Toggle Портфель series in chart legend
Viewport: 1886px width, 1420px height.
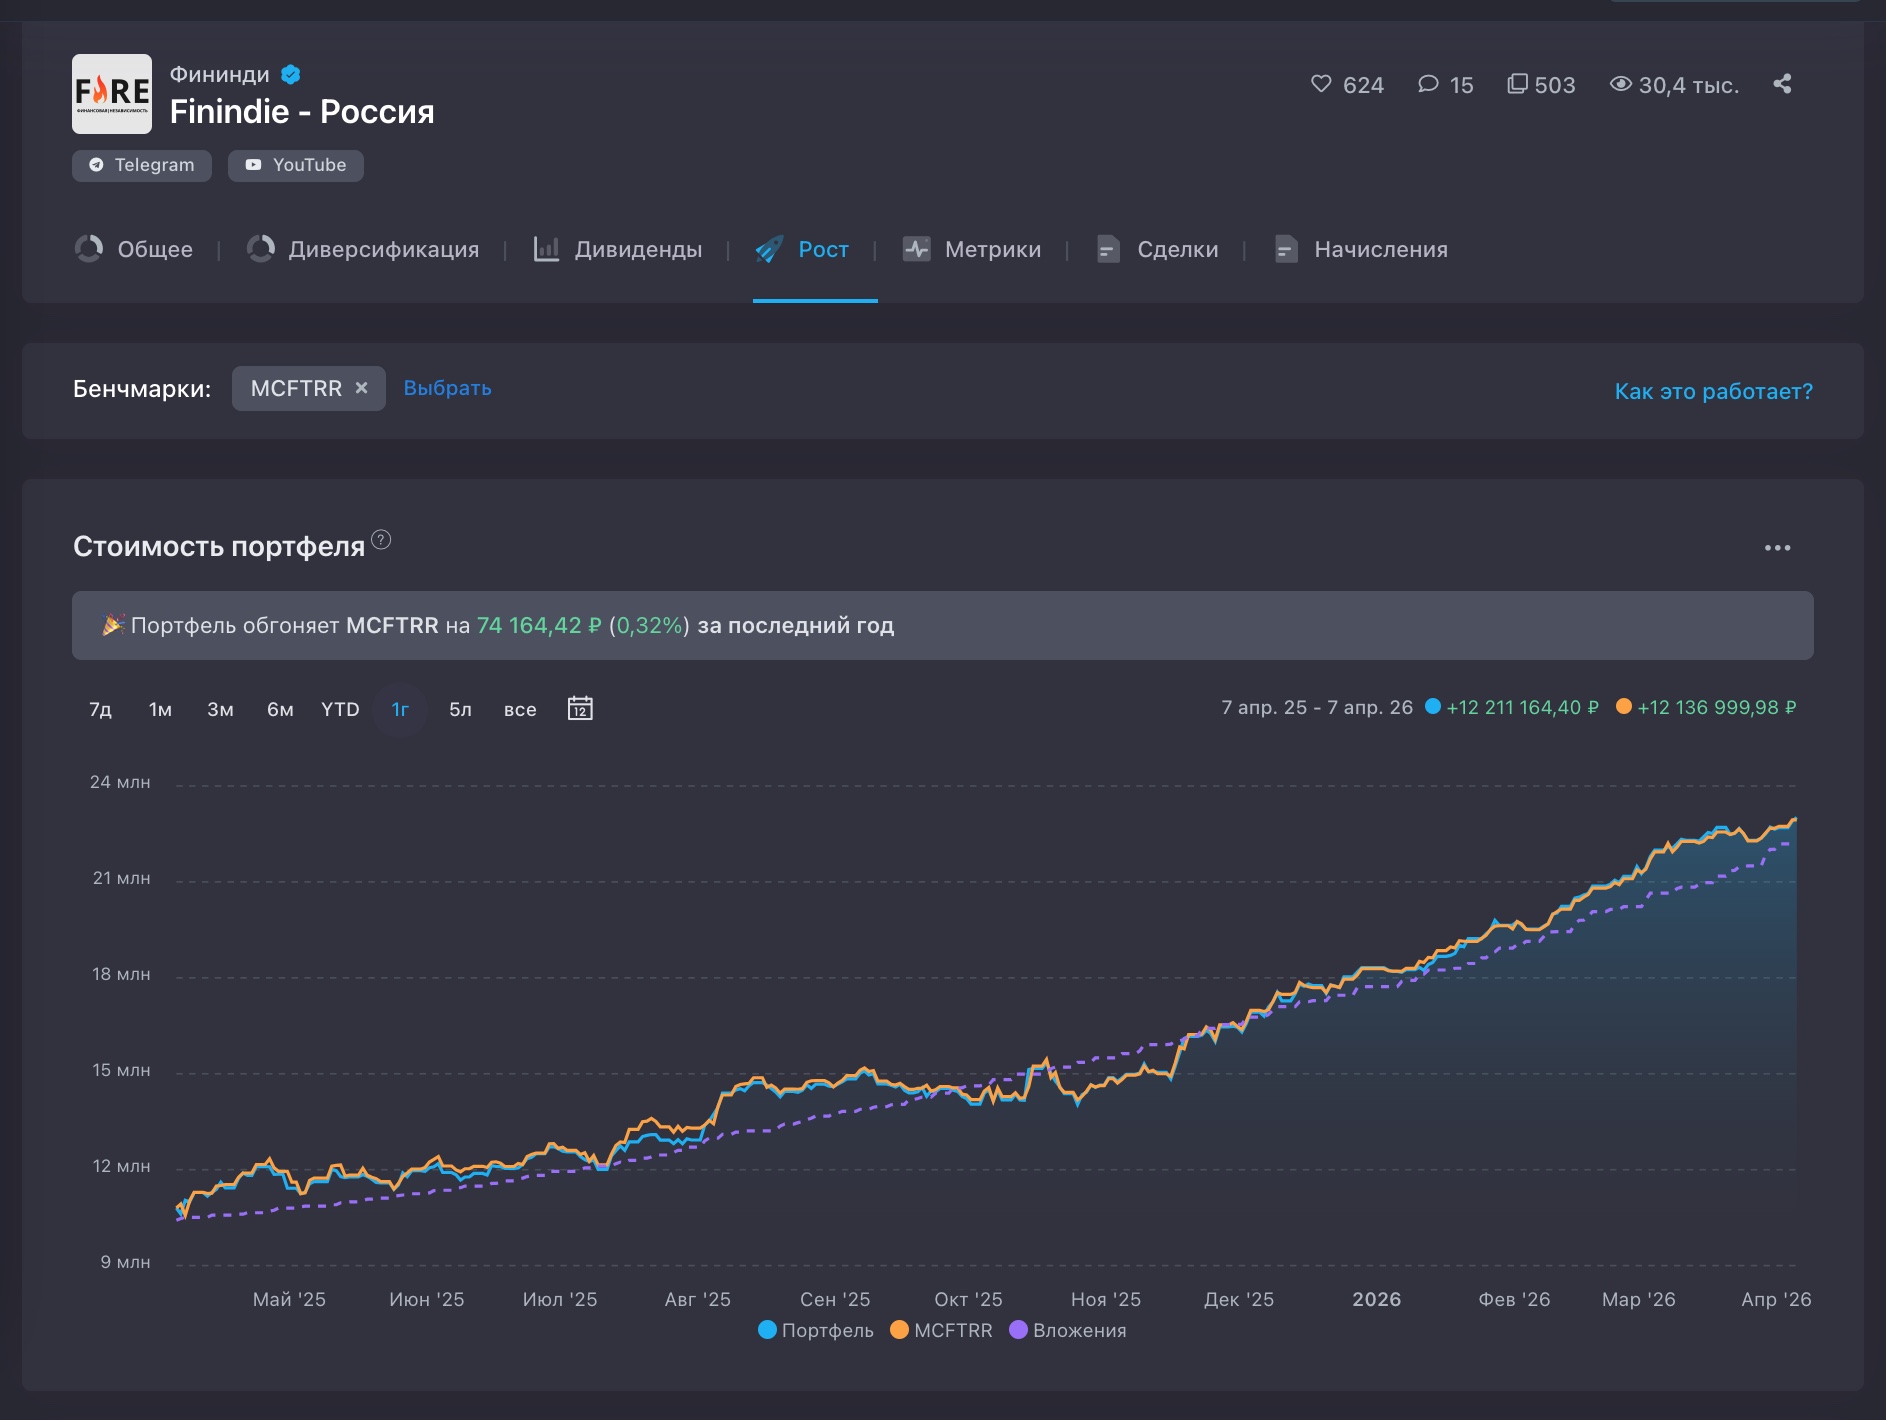[816, 1330]
